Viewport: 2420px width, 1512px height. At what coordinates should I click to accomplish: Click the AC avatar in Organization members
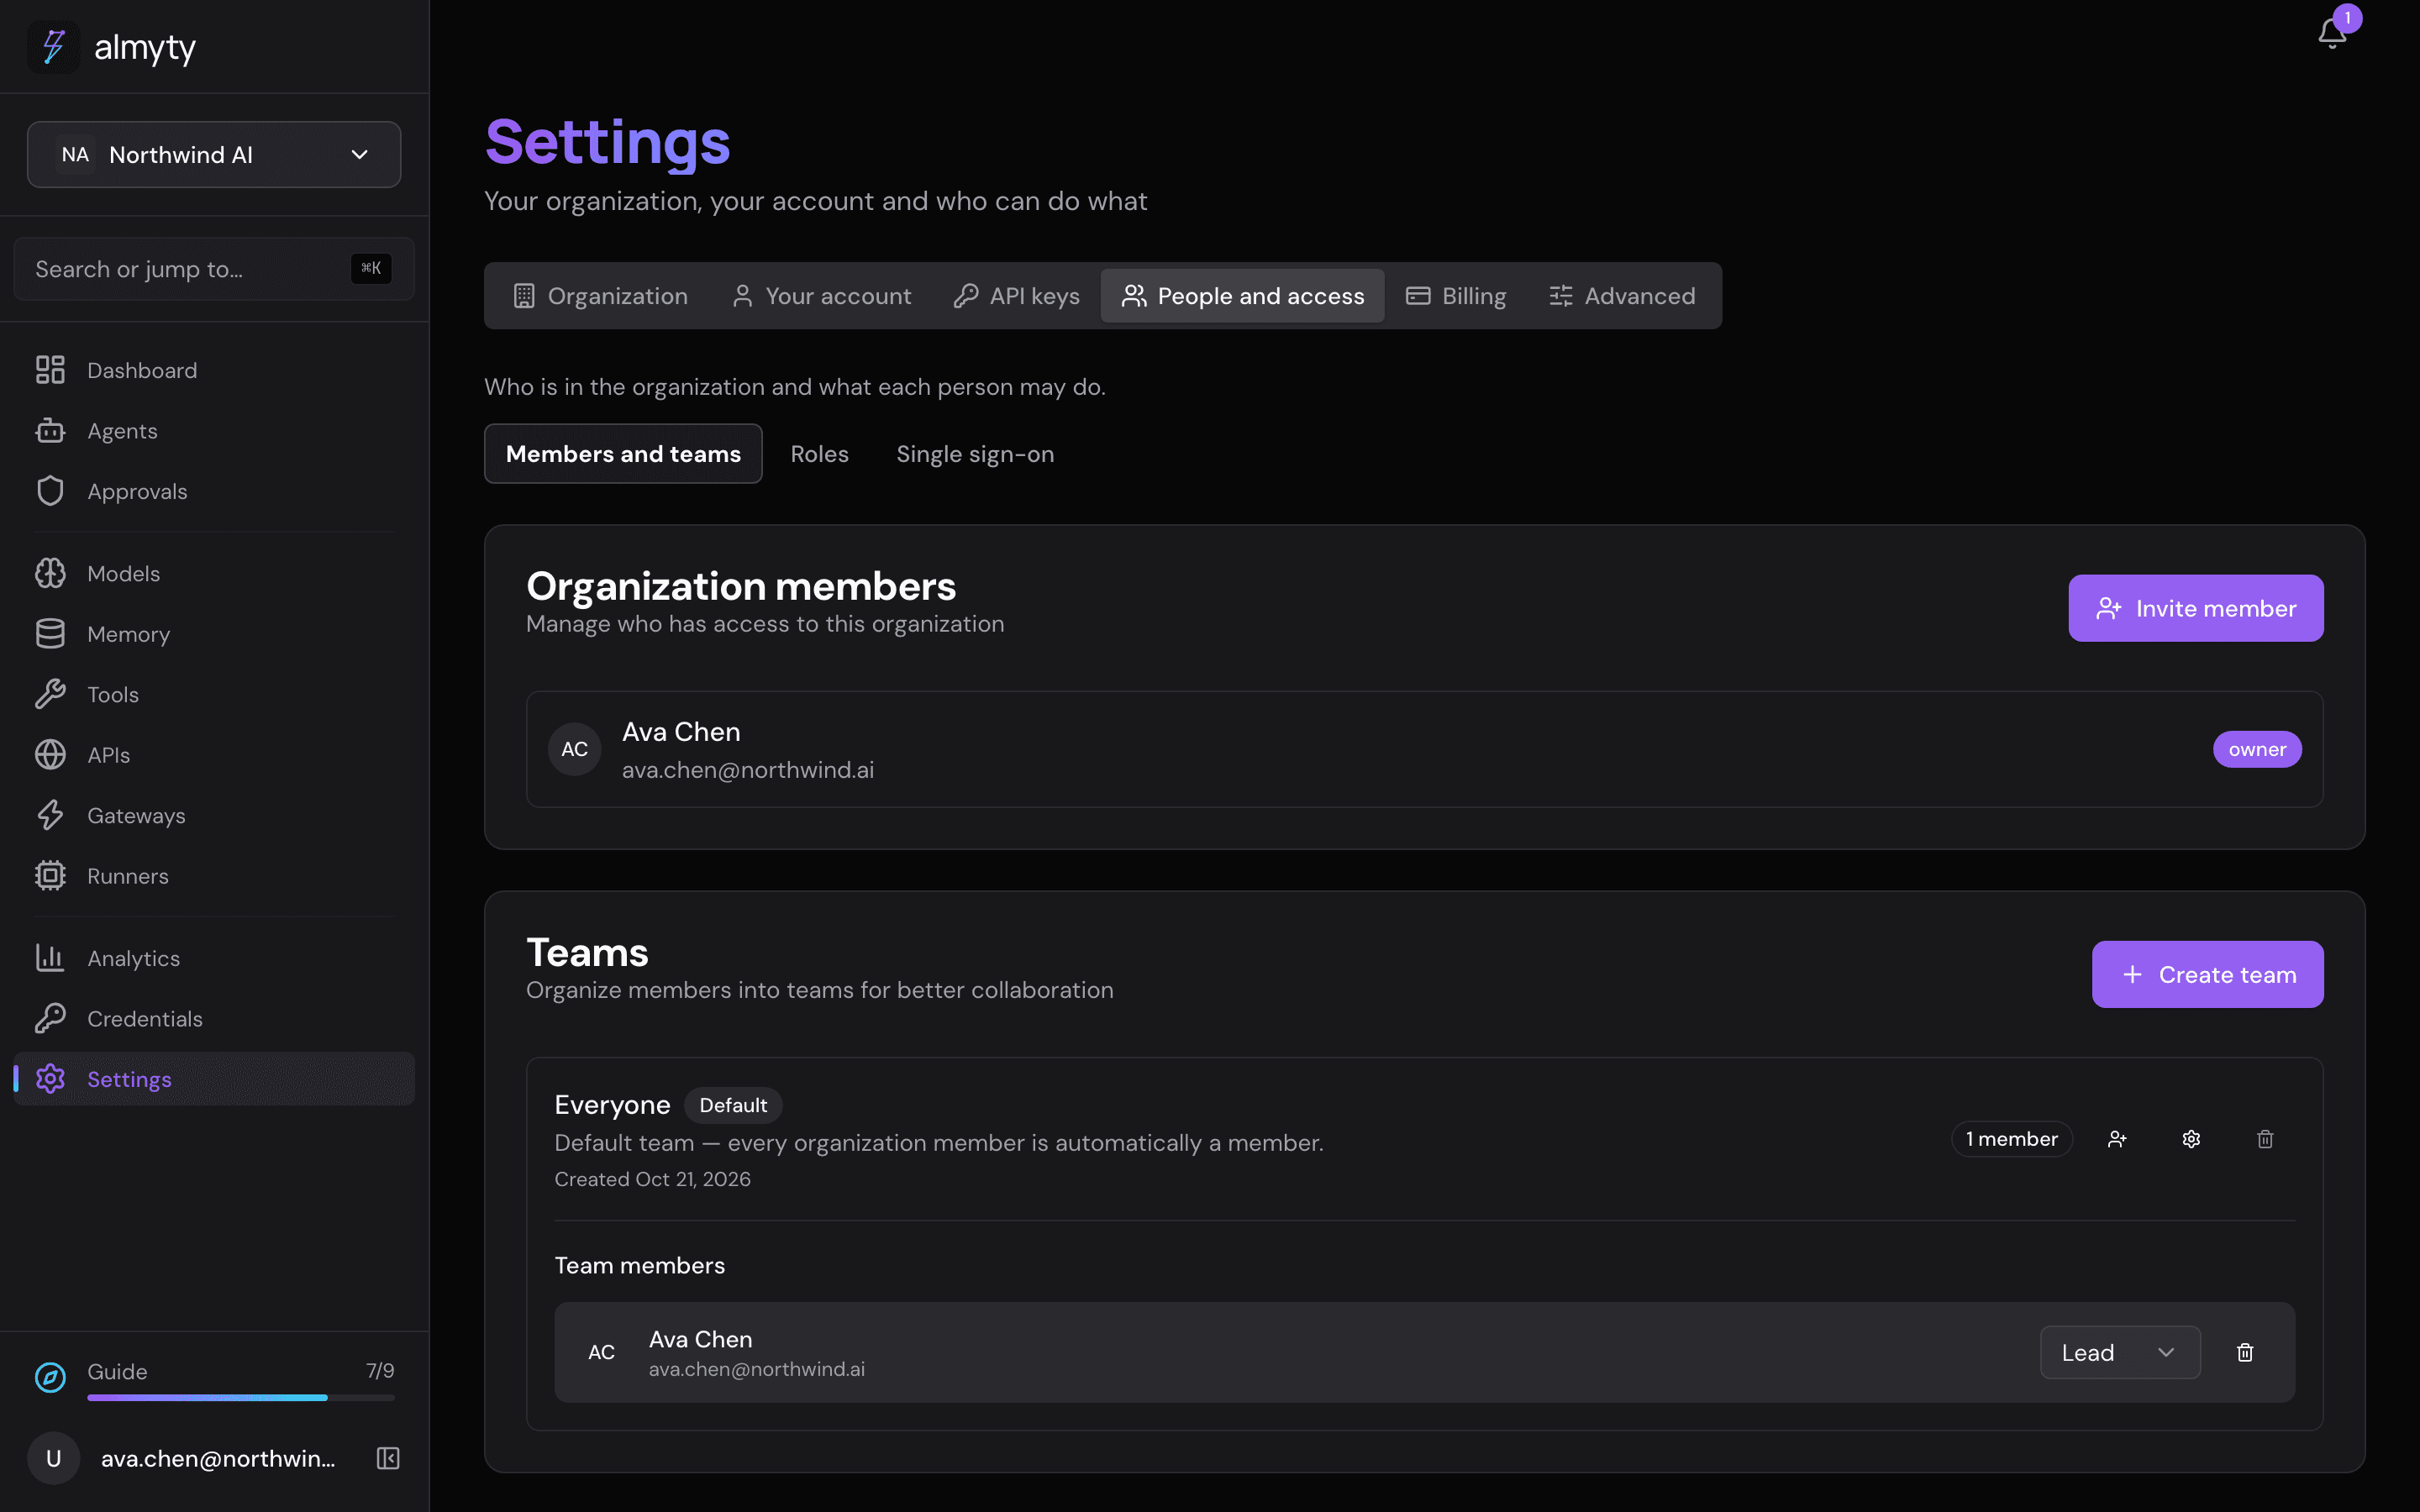pos(575,749)
